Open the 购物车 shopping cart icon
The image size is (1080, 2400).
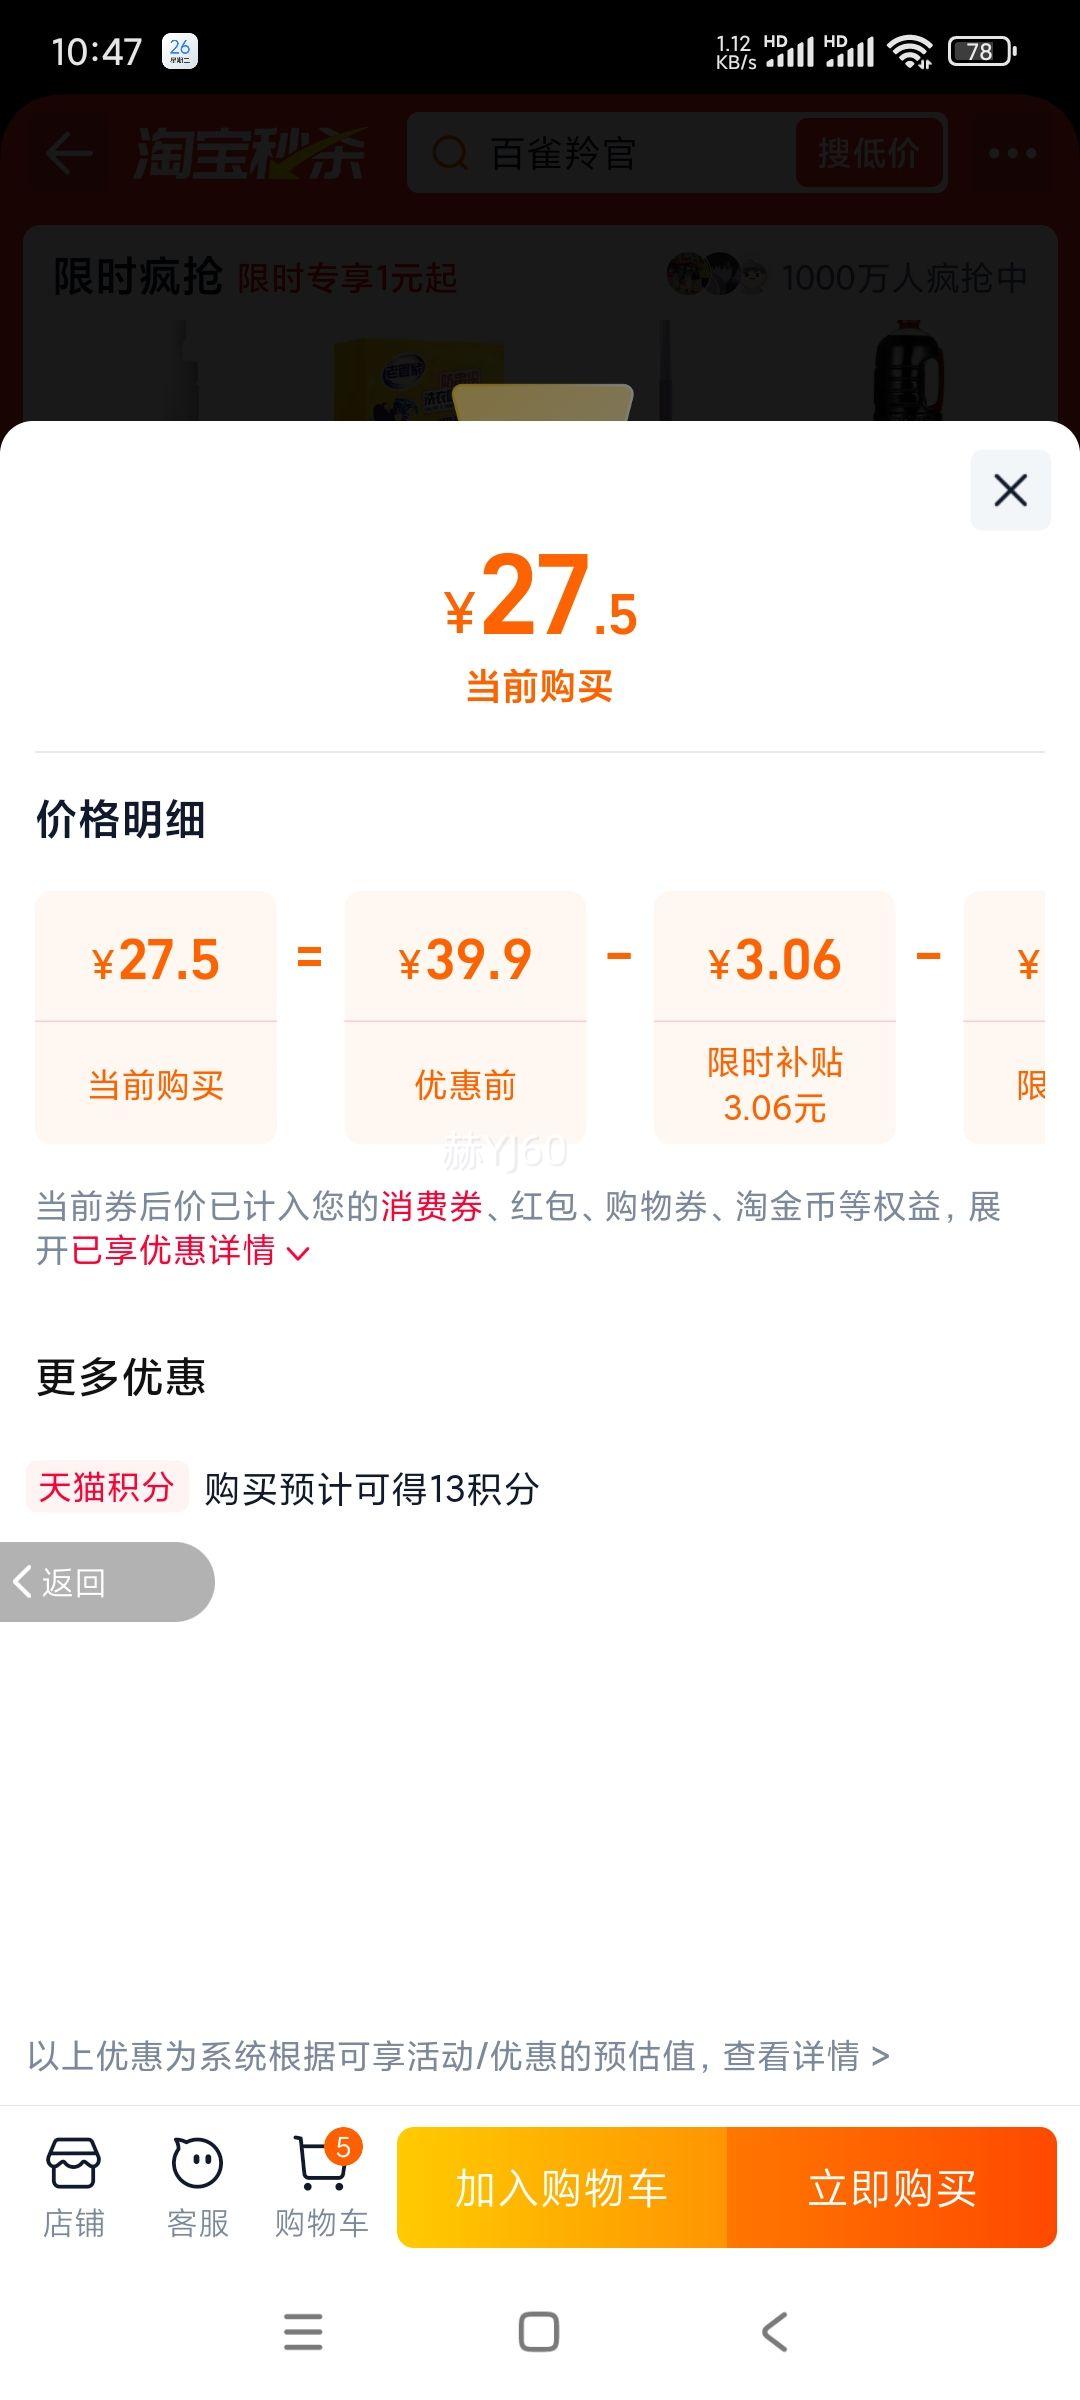click(322, 2187)
